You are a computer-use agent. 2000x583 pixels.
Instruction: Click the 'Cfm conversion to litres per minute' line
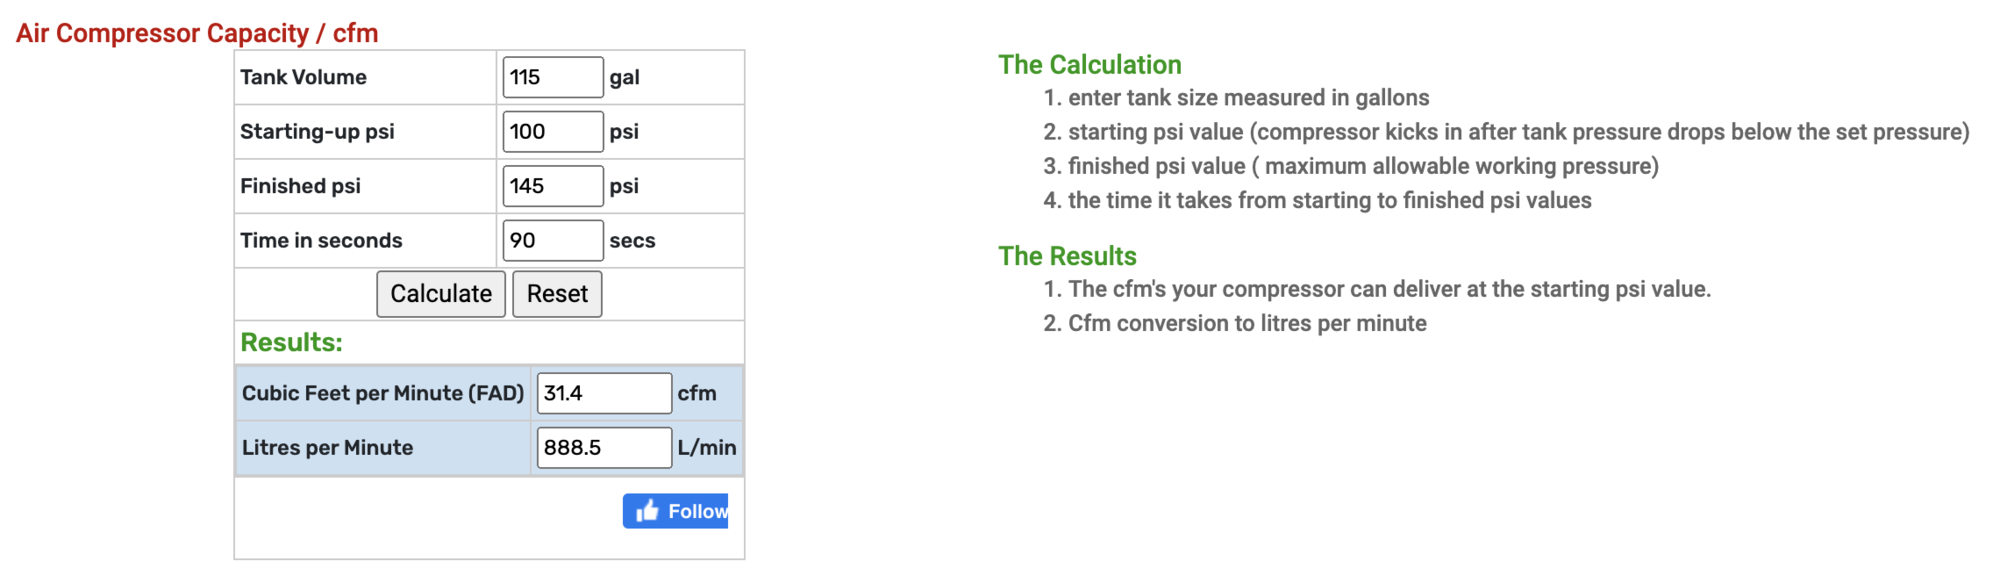click(x=1247, y=323)
